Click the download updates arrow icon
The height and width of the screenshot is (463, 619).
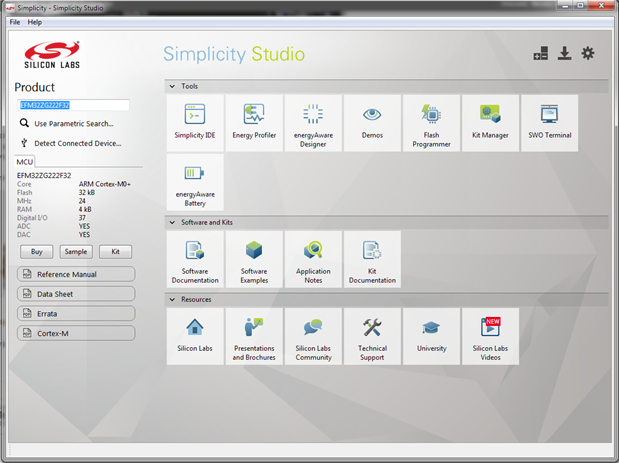click(x=565, y=53)
